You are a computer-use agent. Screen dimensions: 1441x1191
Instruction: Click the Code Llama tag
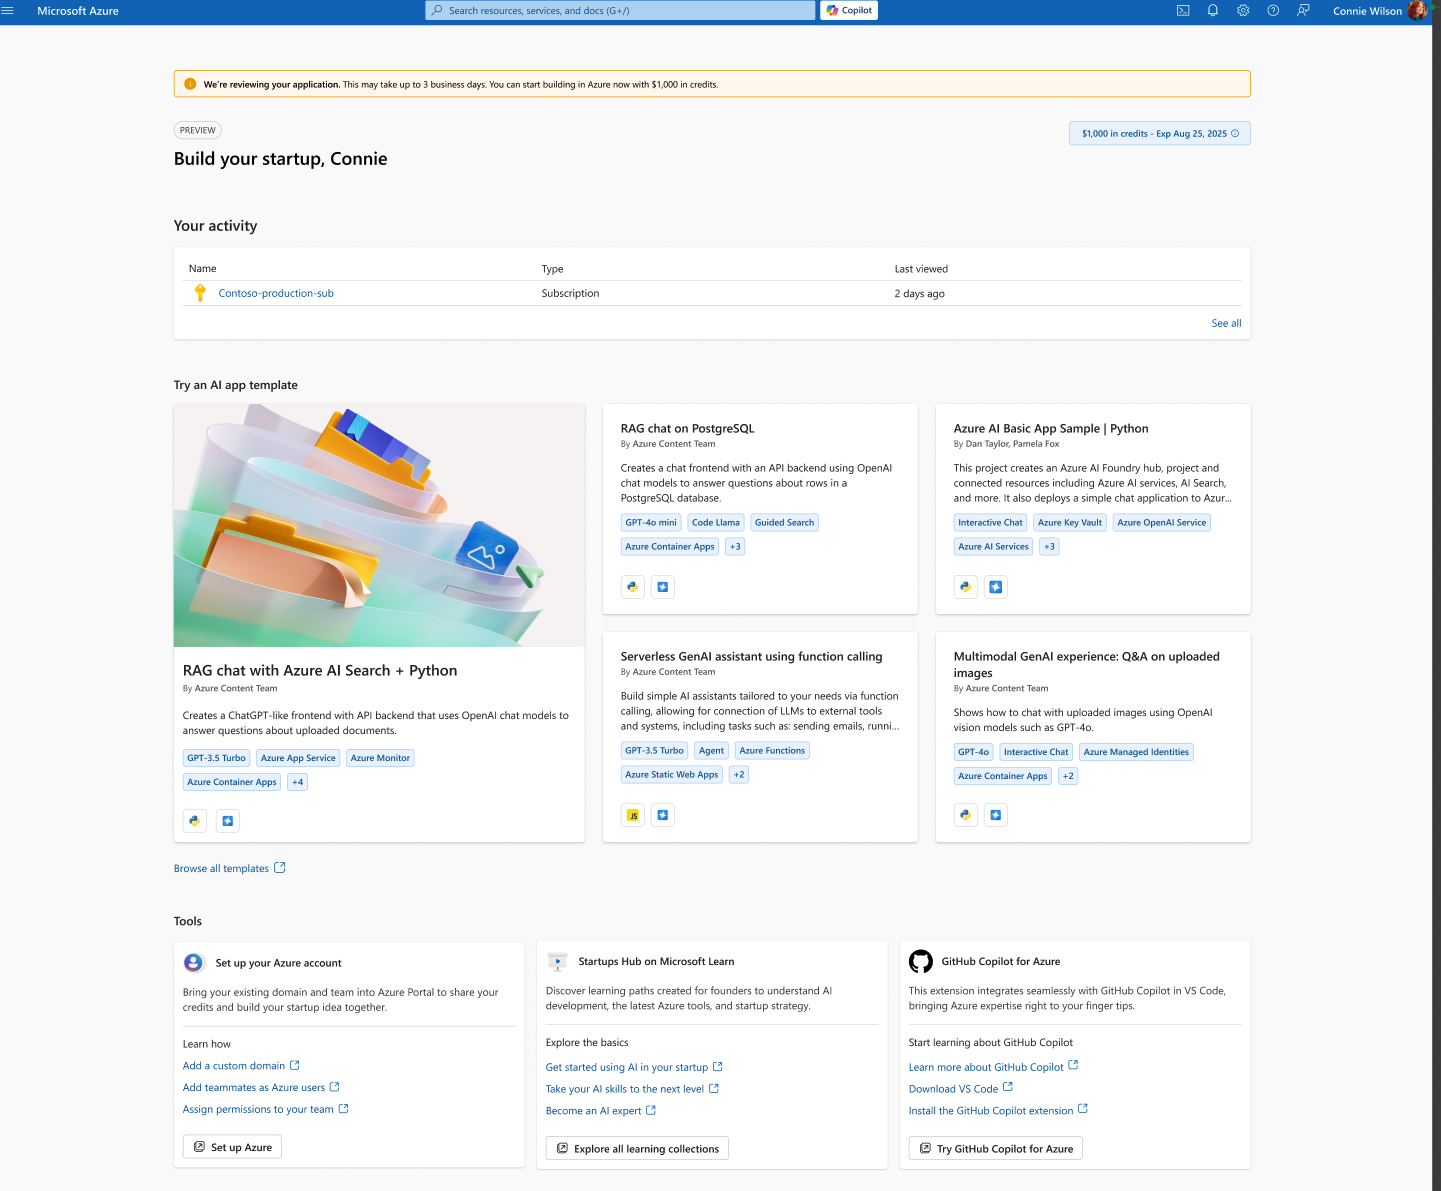click(x=716, y=522)
